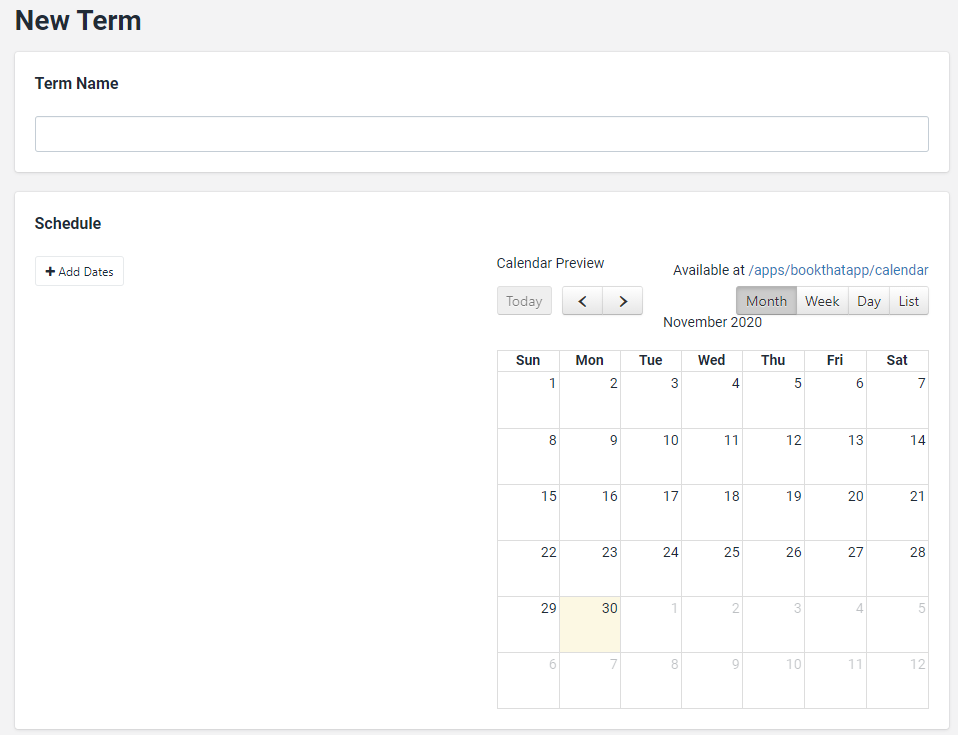Switch to Day calendar view
The height and width of the screenshot is (735, 958).
coord(869,301)
